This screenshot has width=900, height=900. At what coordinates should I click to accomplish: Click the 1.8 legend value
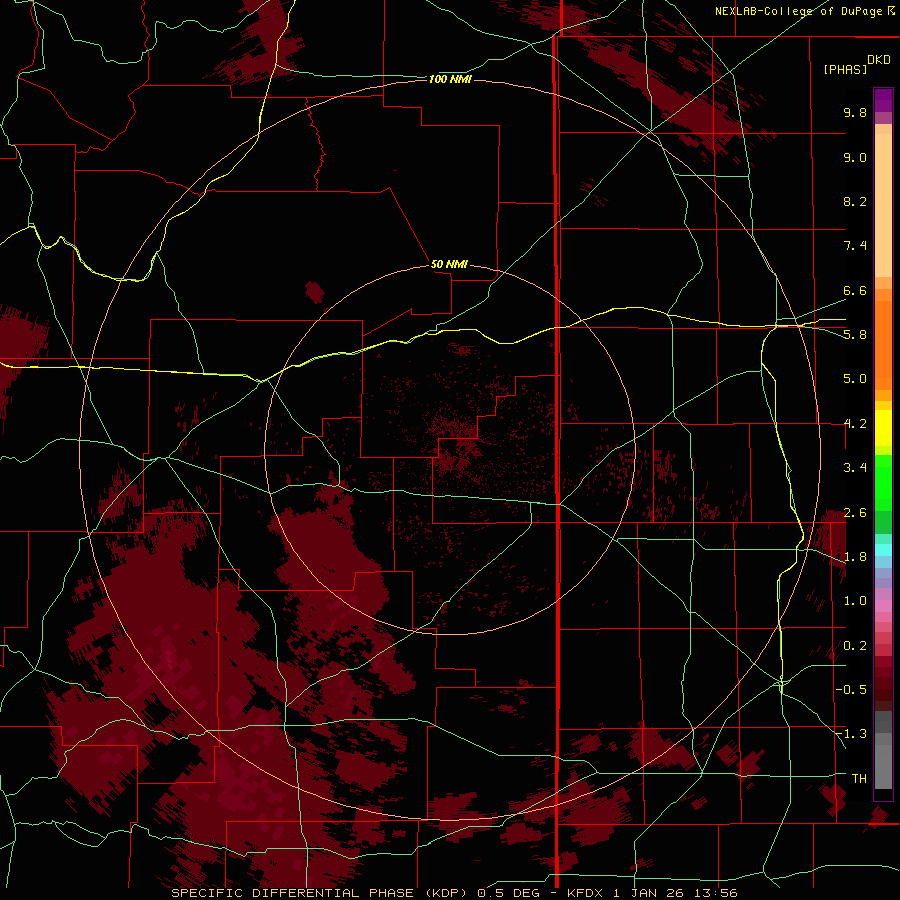(x=855, y=557)
